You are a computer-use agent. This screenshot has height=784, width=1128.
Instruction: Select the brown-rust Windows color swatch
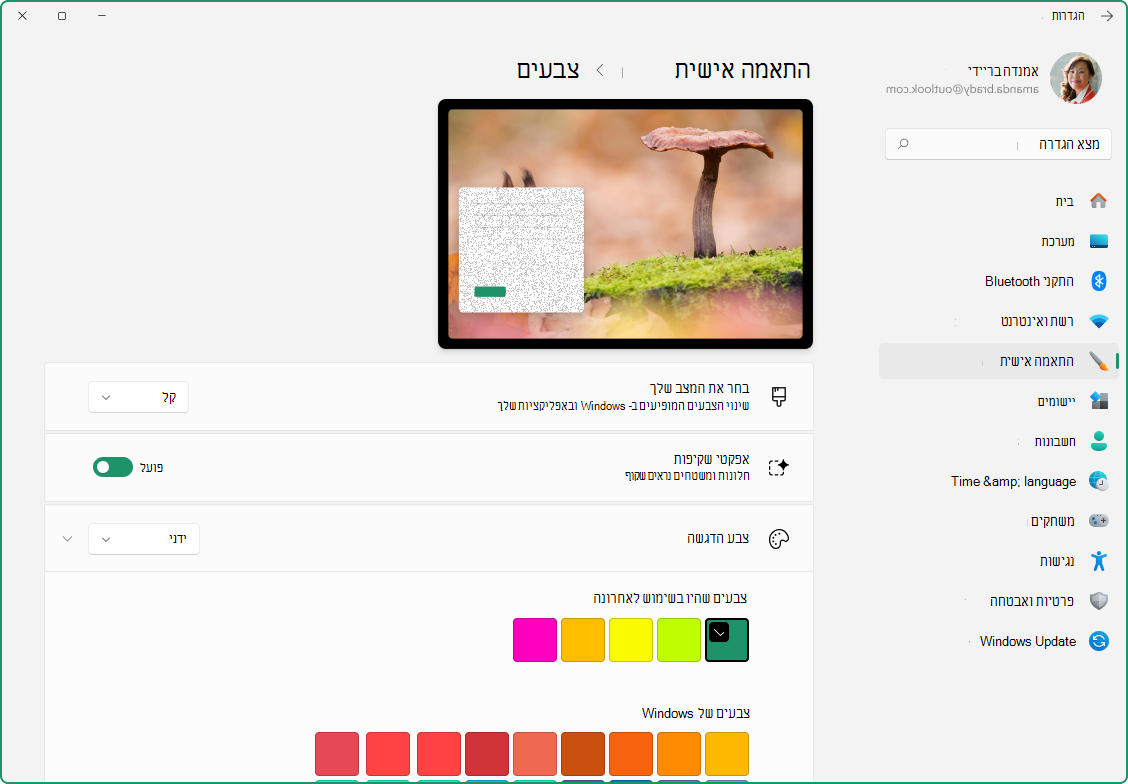coord(583,754)
